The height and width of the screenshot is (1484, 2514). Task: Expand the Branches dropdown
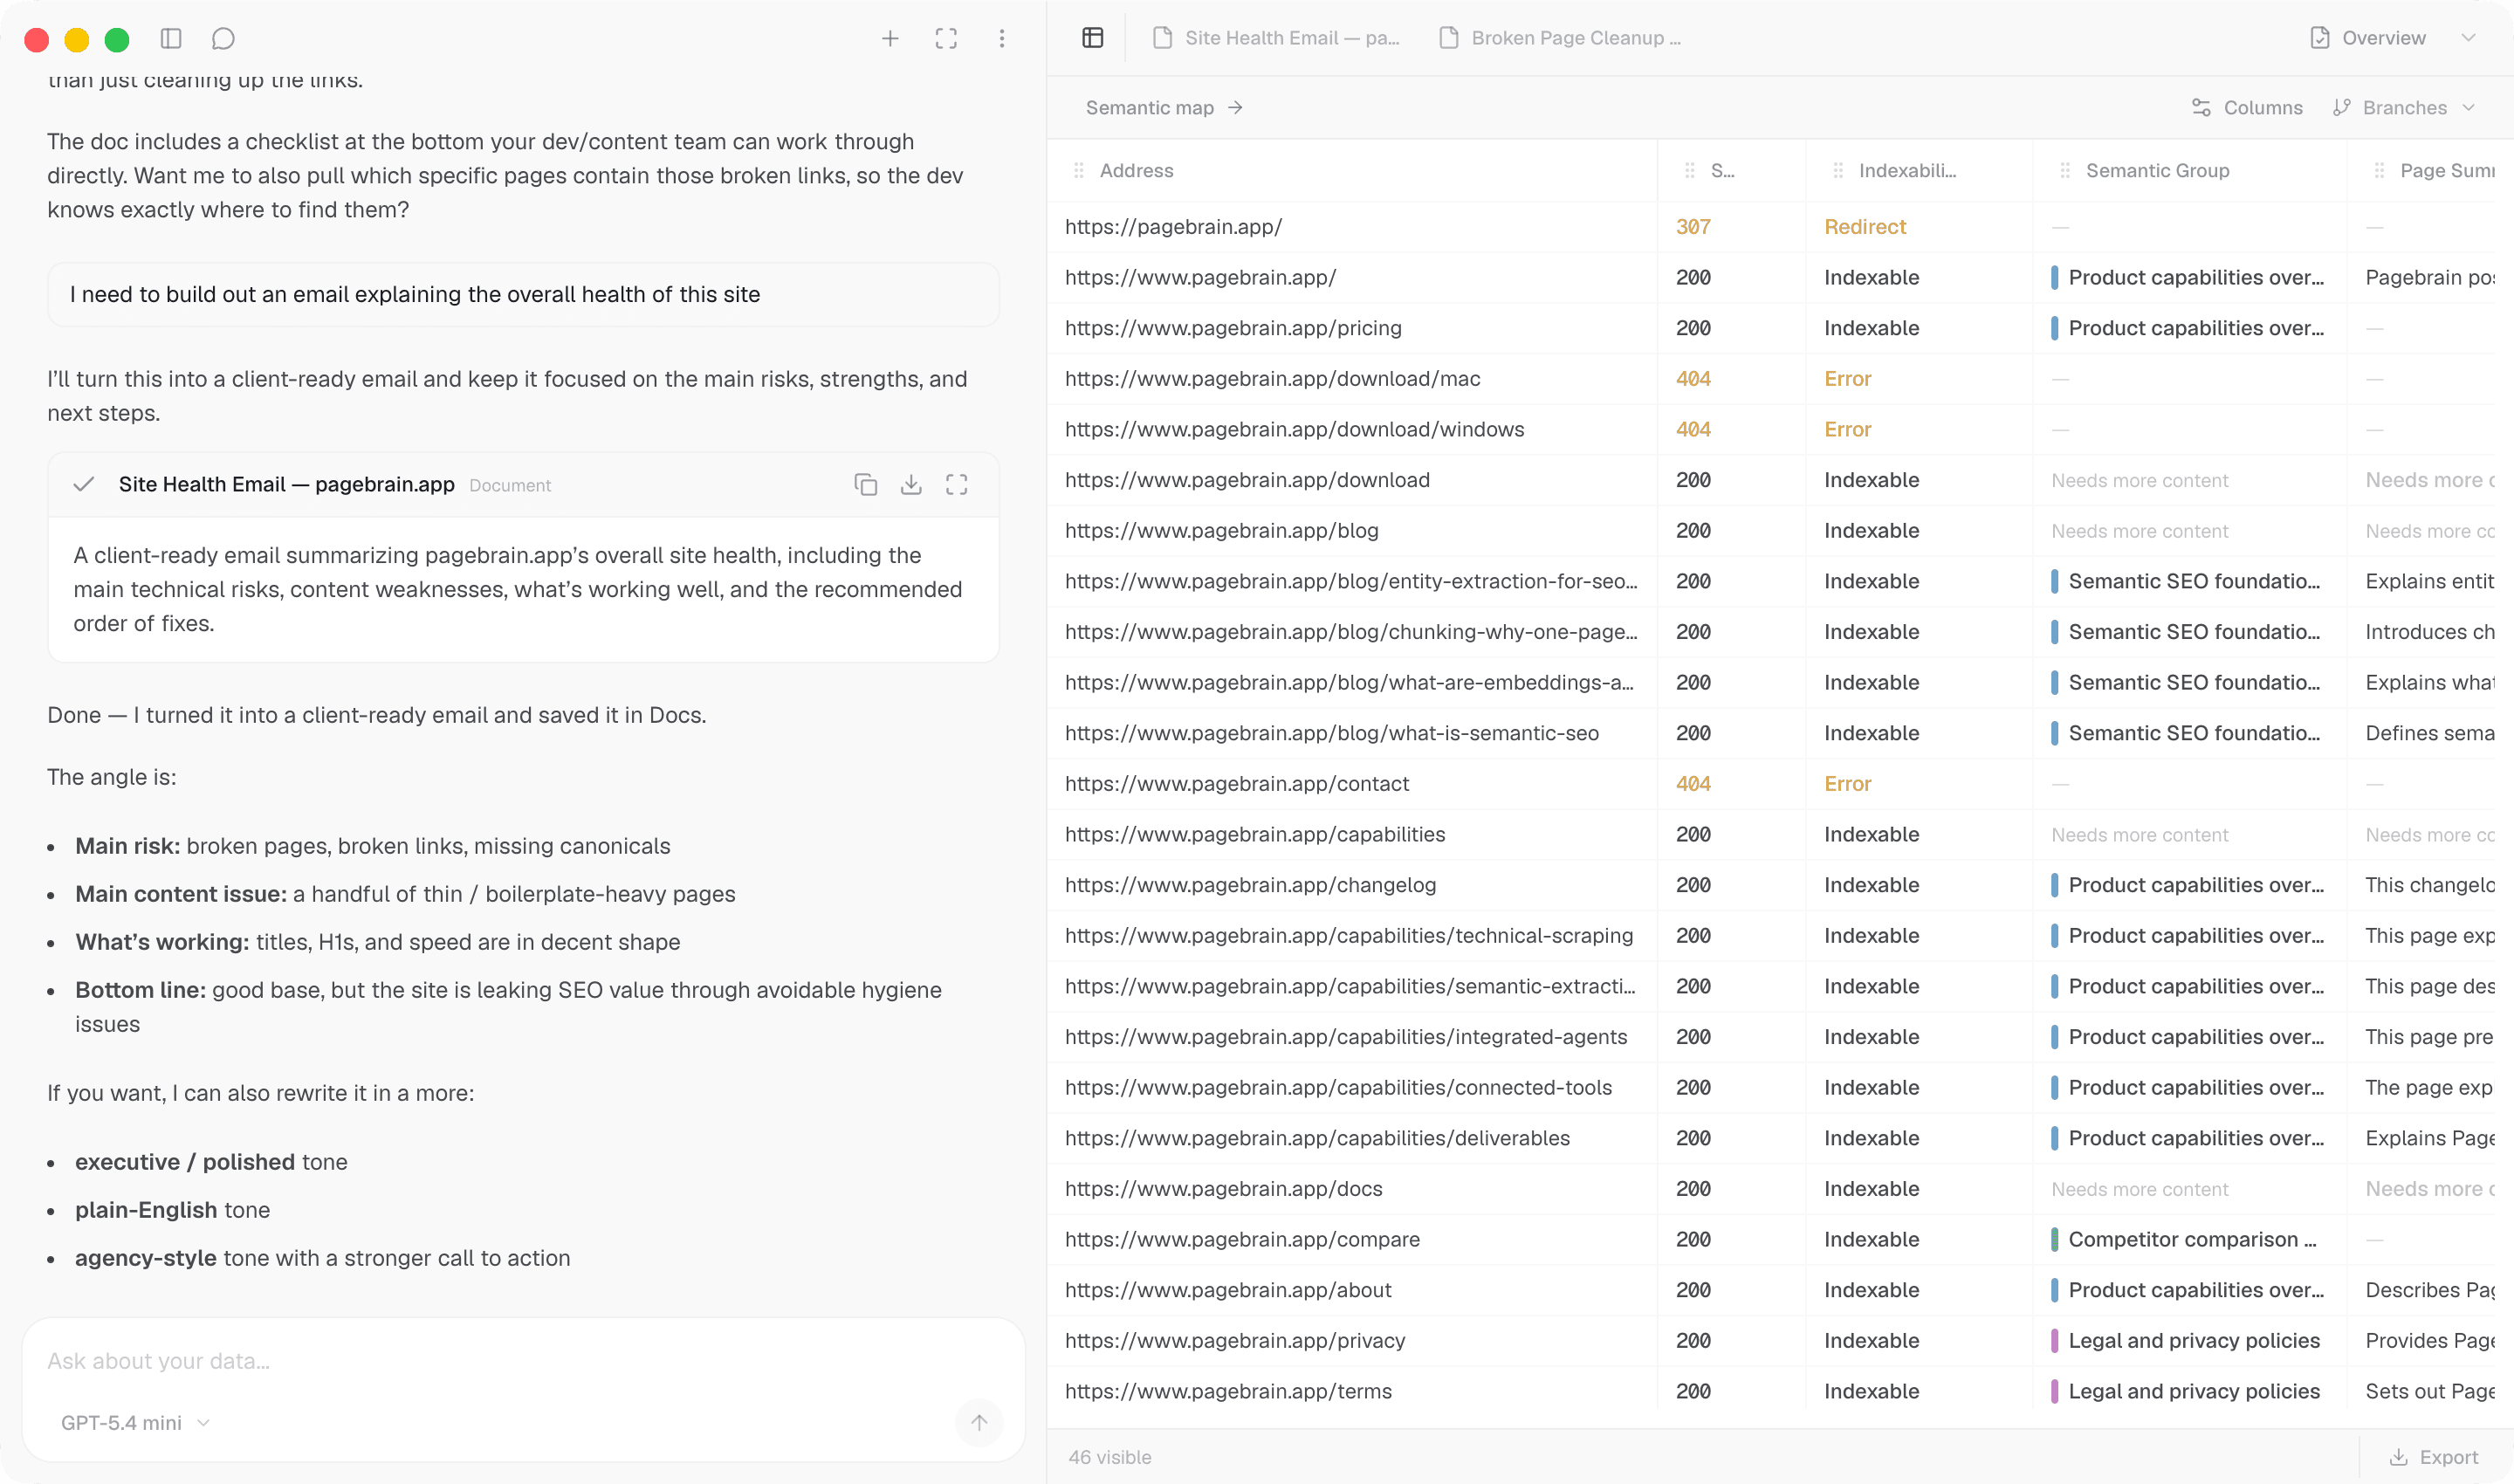2469,108
